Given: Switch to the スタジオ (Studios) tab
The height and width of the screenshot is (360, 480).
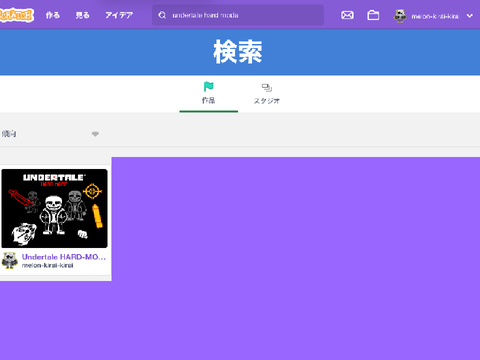Looking at the screenshot, I should pyautogui.click(x=267, y=94).
